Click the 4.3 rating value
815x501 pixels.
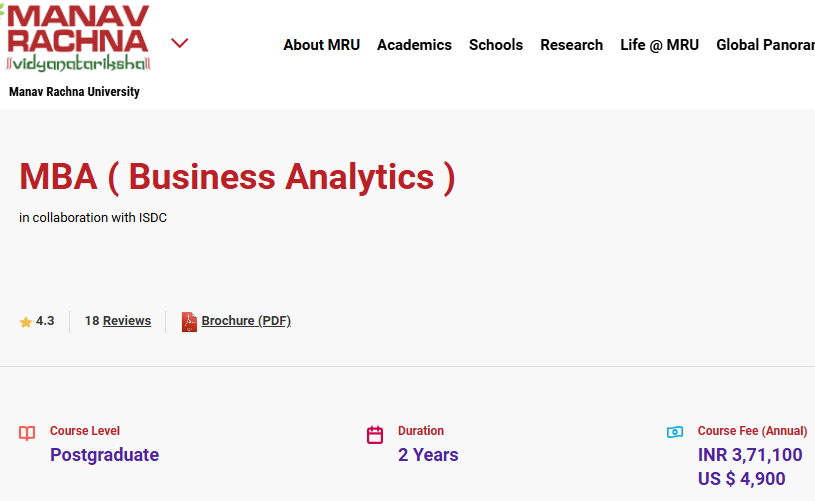pos(45,321)
